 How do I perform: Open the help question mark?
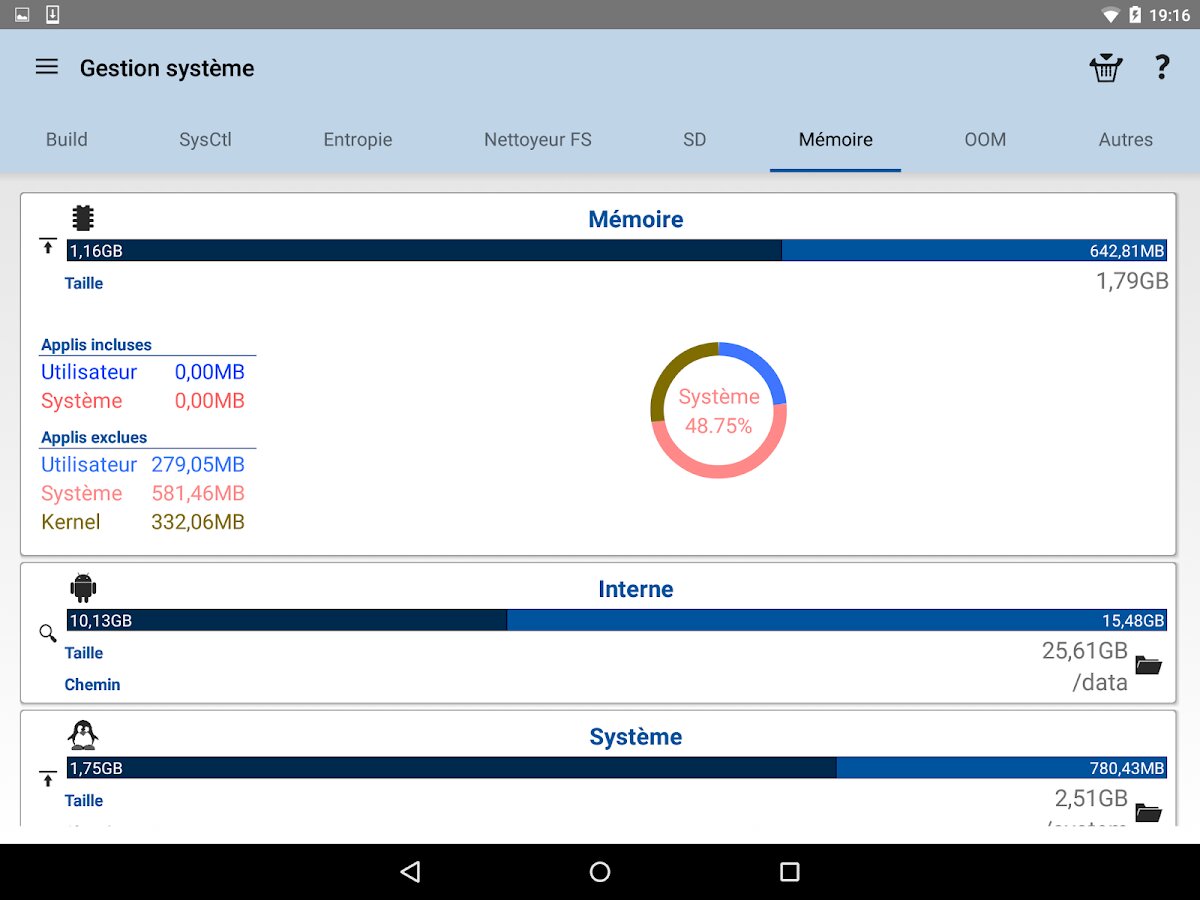[x=1161, y=68]
